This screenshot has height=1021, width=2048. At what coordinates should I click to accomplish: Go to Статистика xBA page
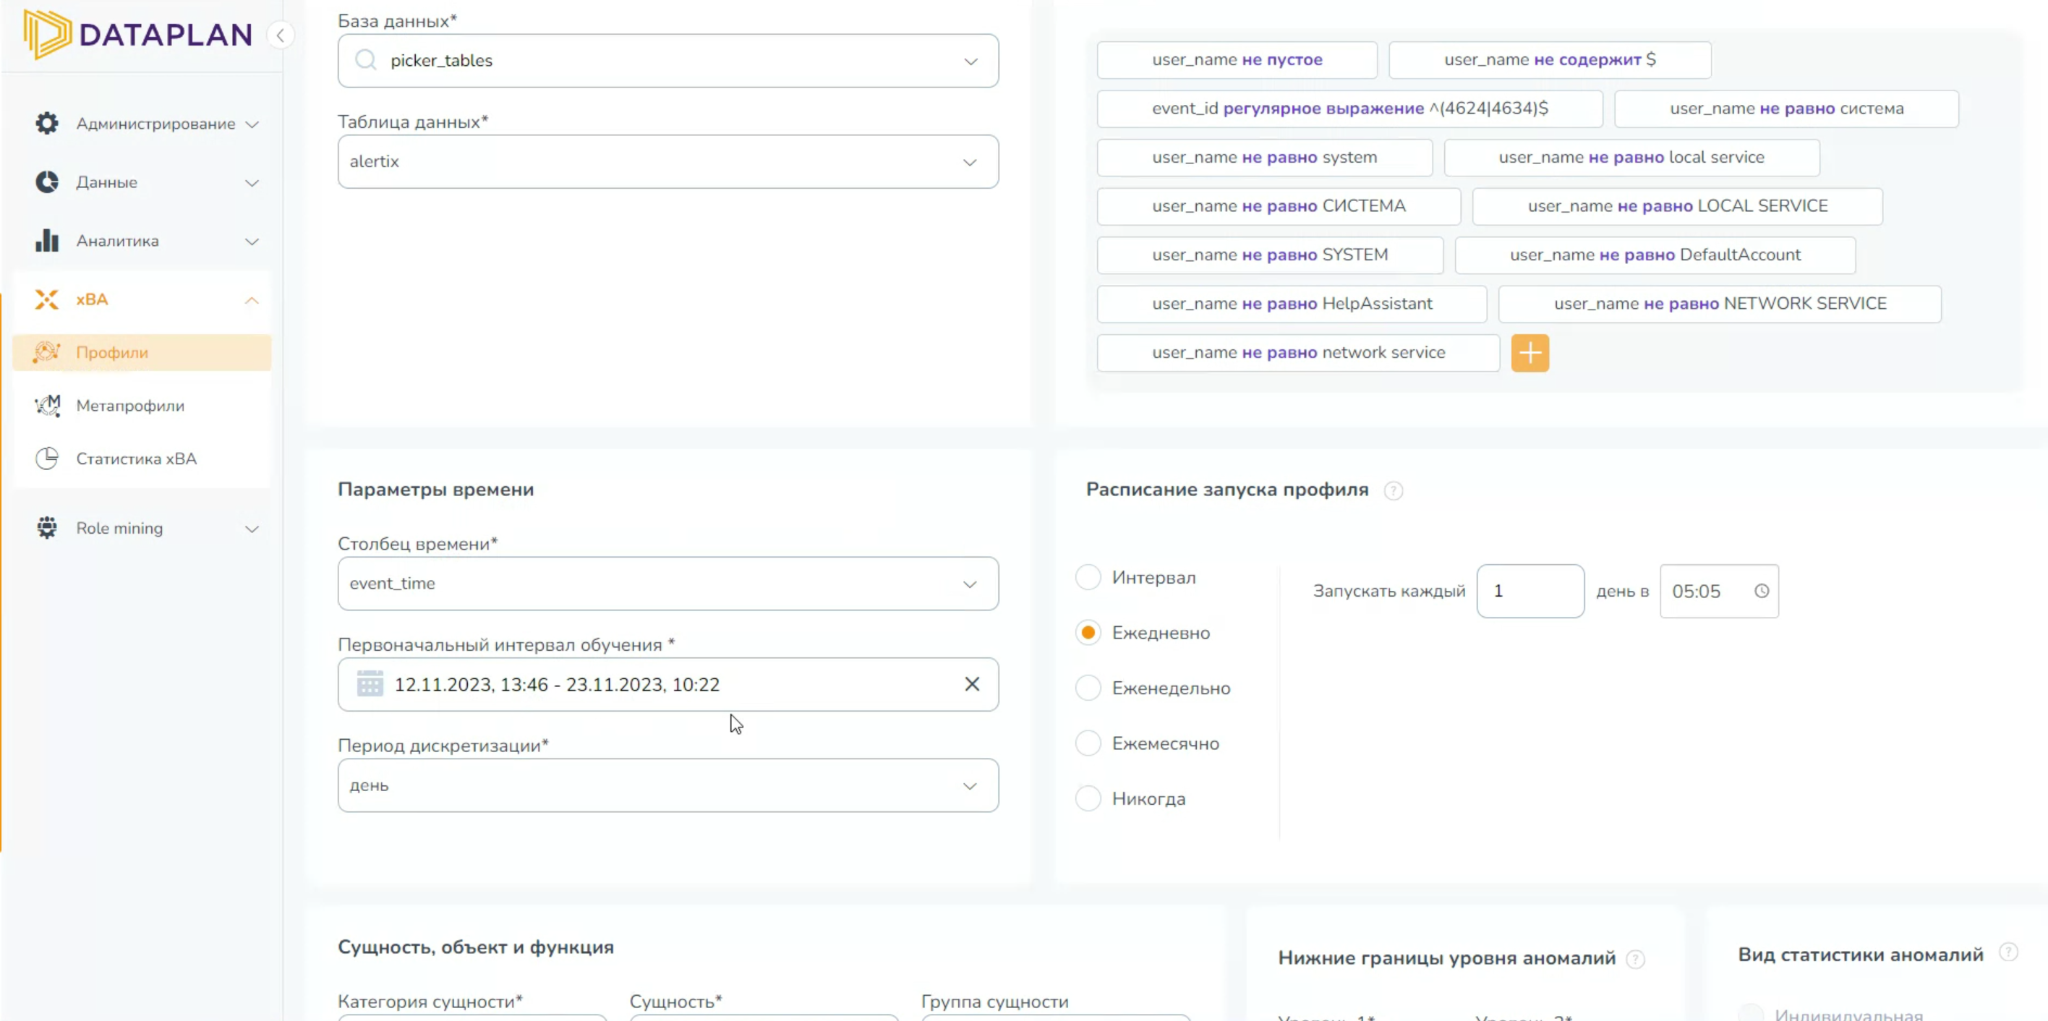point(136,459)
